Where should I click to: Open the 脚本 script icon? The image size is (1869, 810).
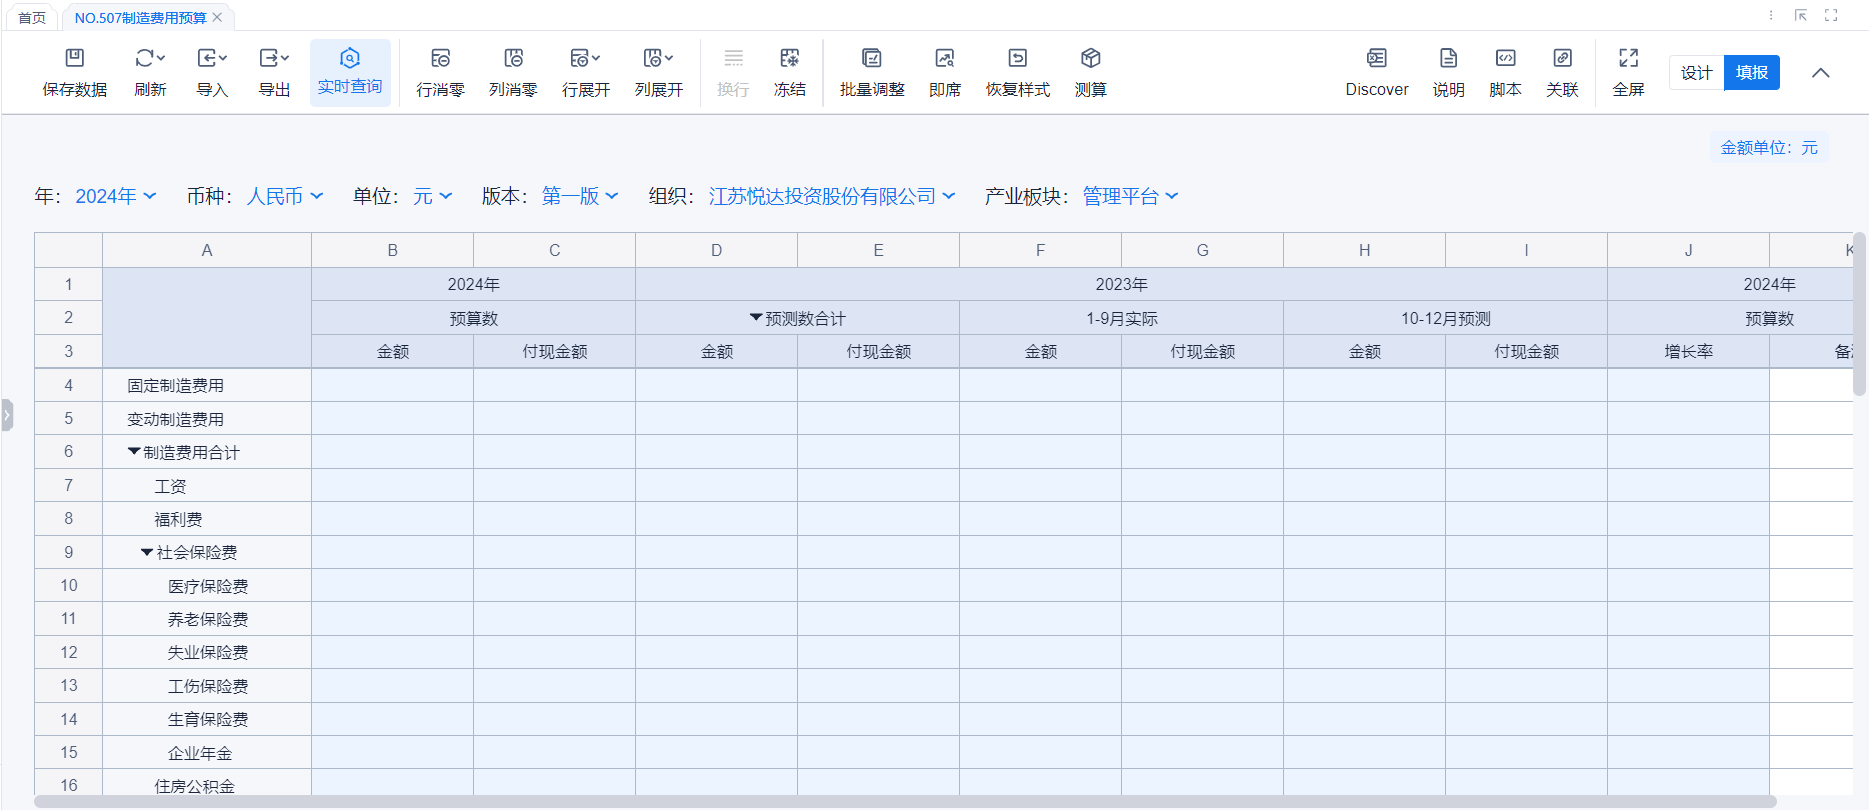pyautogui.click(x=1505, y=59)
